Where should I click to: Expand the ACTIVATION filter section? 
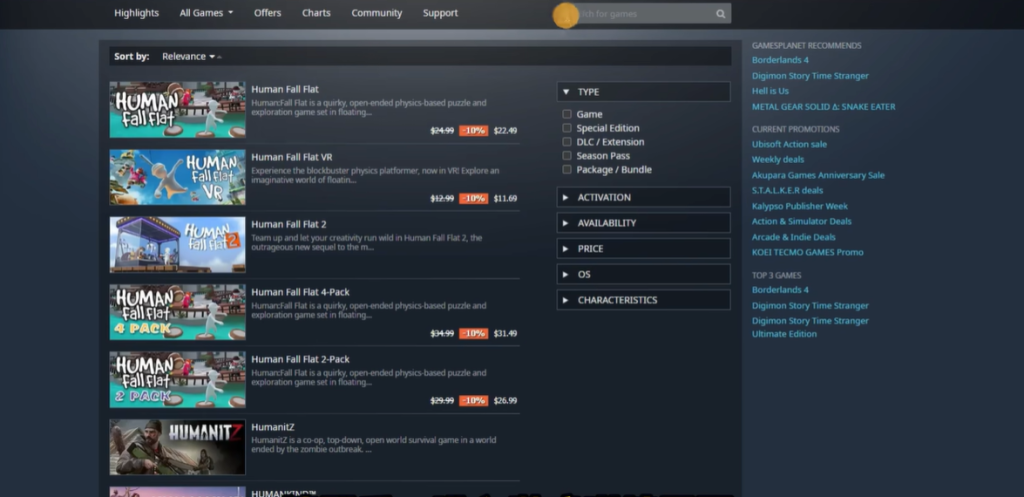pos(643,198)
